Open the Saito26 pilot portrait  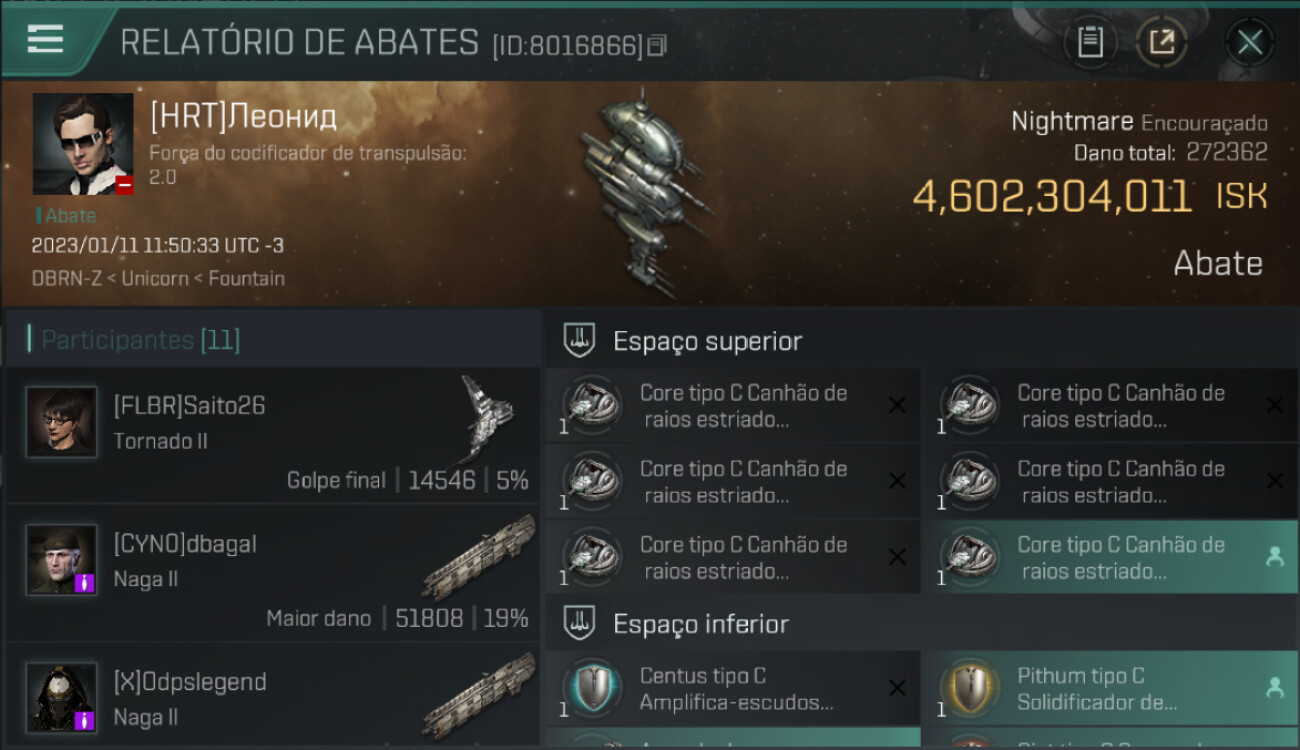tap(62, 423)
